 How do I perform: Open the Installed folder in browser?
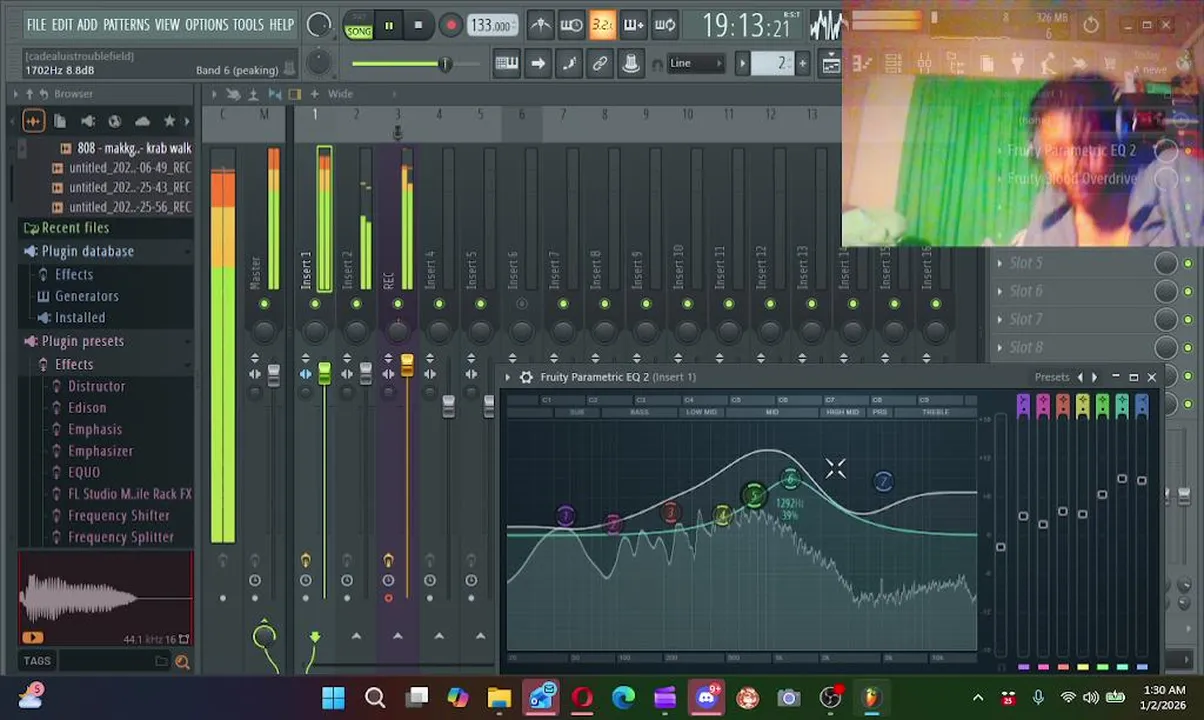80,318
